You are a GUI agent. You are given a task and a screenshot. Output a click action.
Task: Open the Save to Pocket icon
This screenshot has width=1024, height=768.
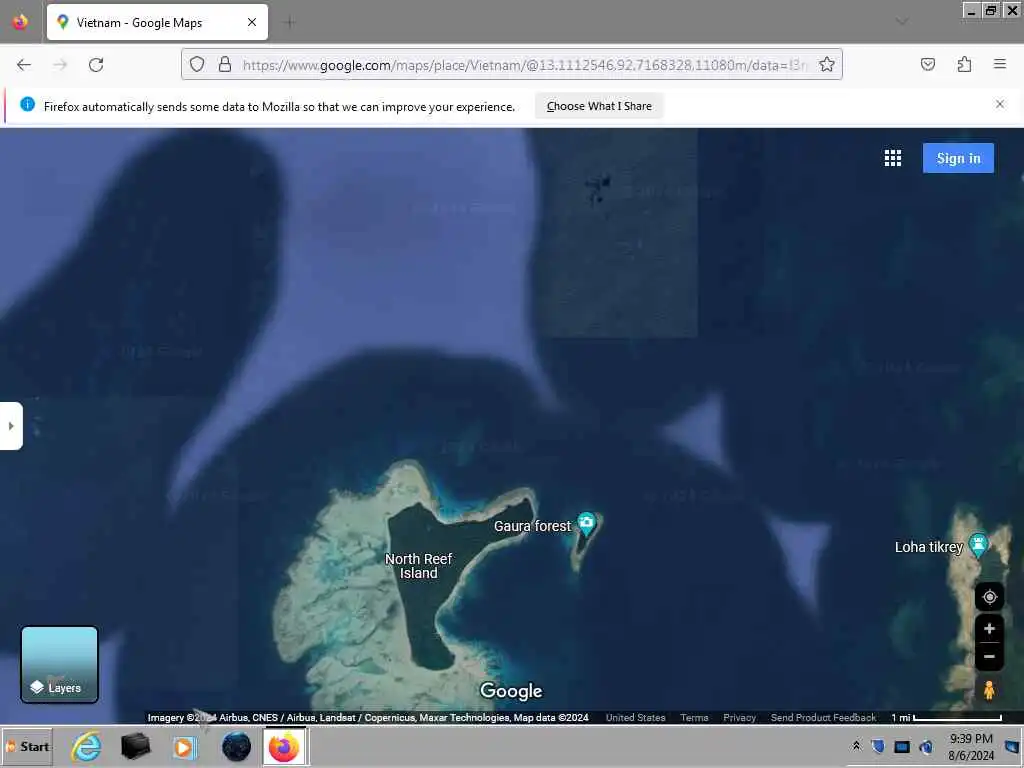[928, 64]
